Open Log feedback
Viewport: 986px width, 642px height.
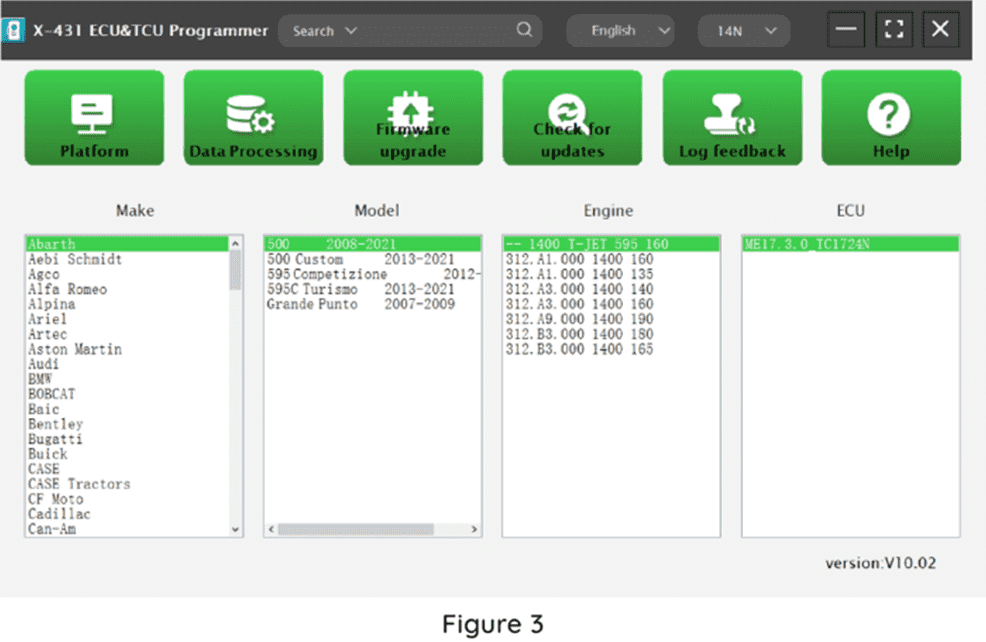point(732,118)
